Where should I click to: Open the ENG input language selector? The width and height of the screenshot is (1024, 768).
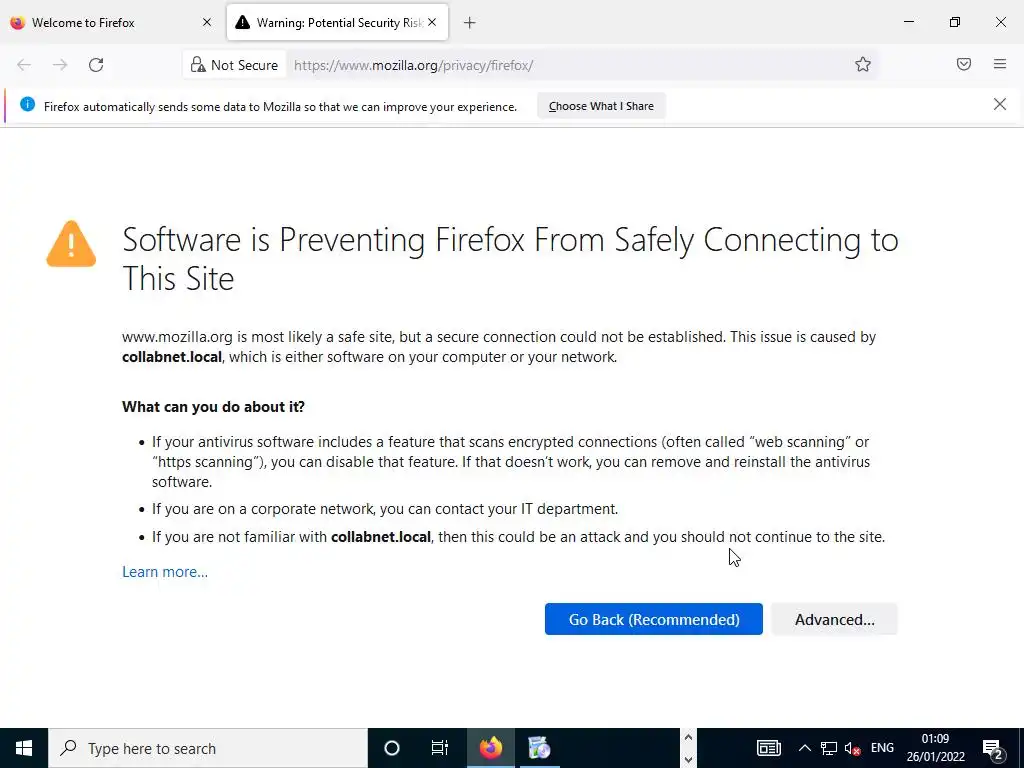[x=882, y=748]
